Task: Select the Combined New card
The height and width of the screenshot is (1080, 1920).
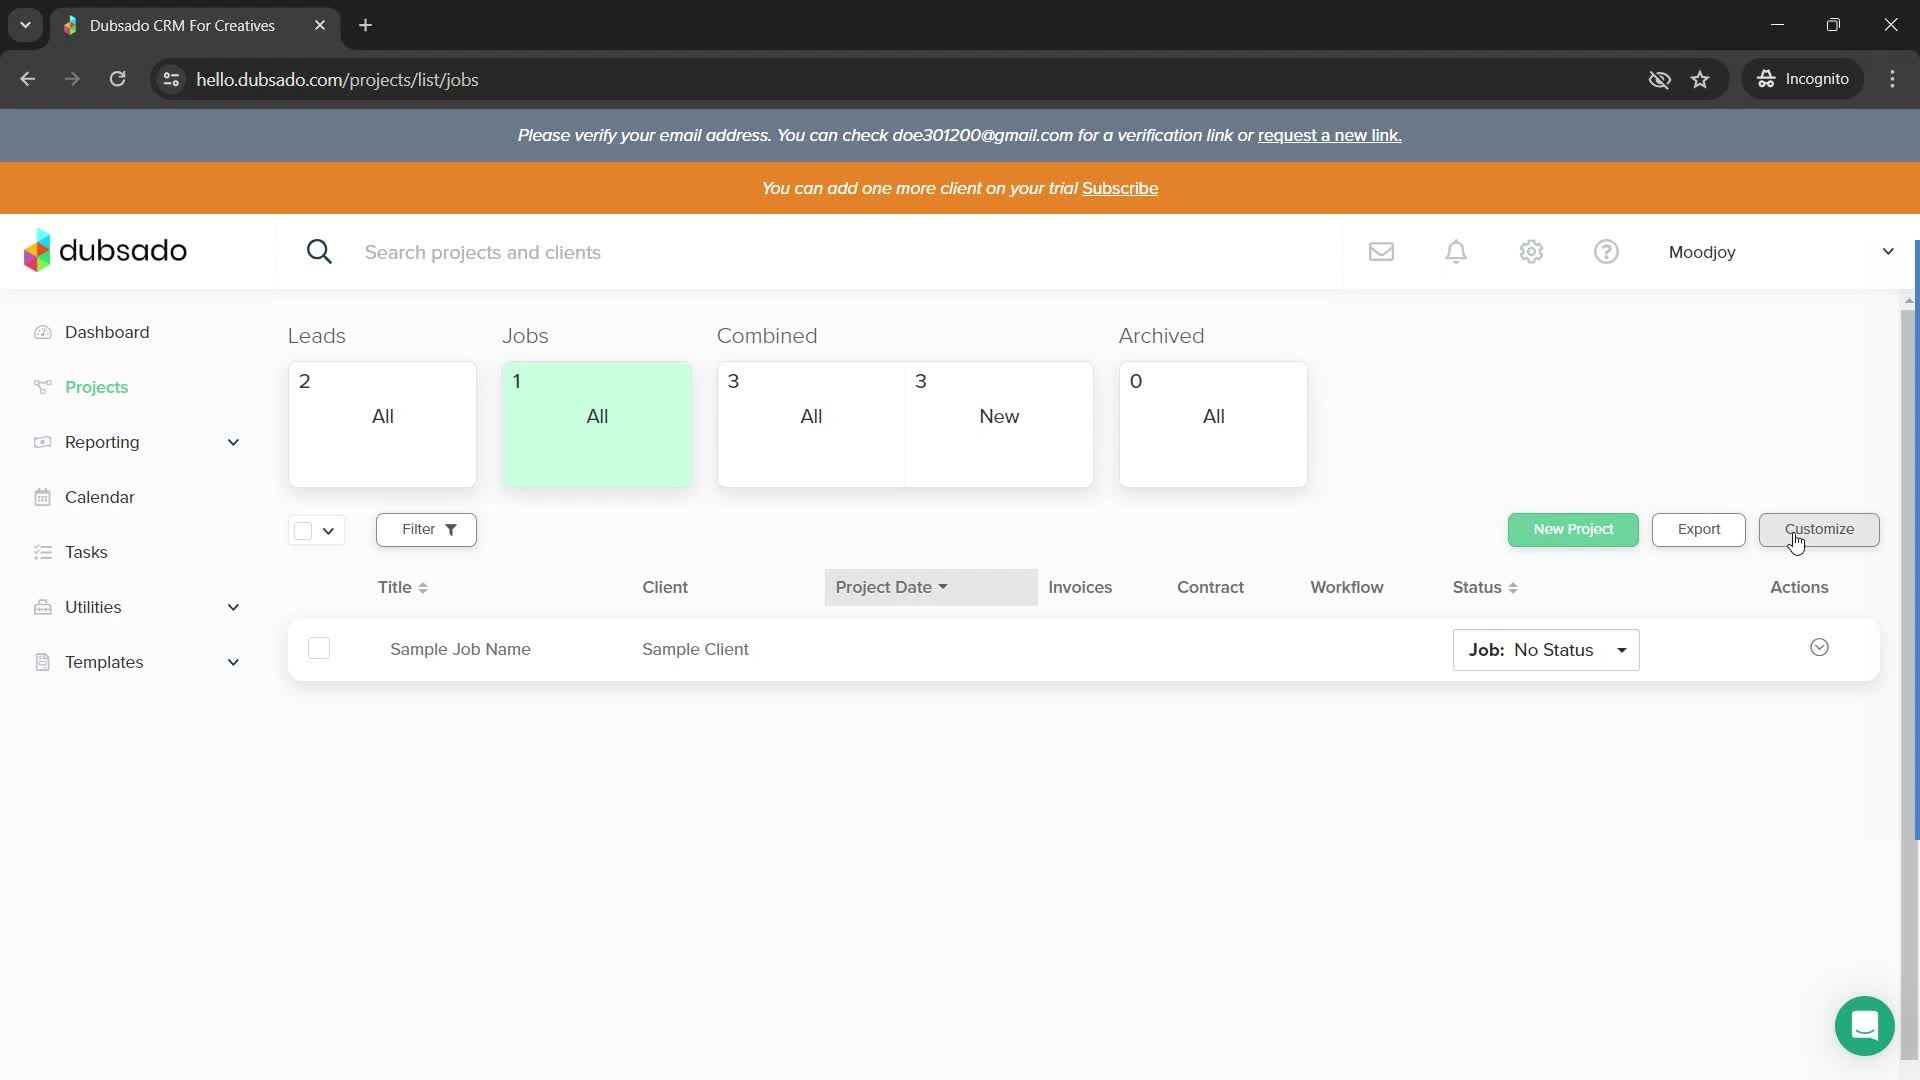Action: [x=999, y=424]
